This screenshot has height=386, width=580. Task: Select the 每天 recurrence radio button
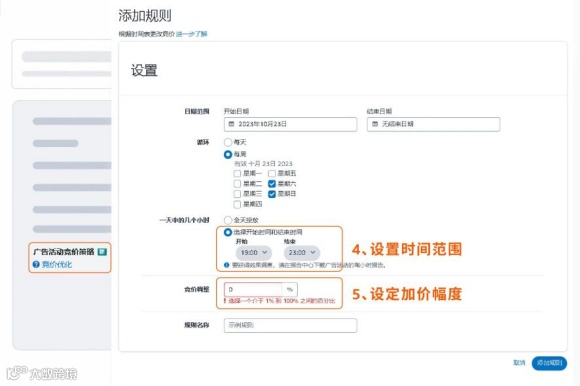tap(228, 142)
